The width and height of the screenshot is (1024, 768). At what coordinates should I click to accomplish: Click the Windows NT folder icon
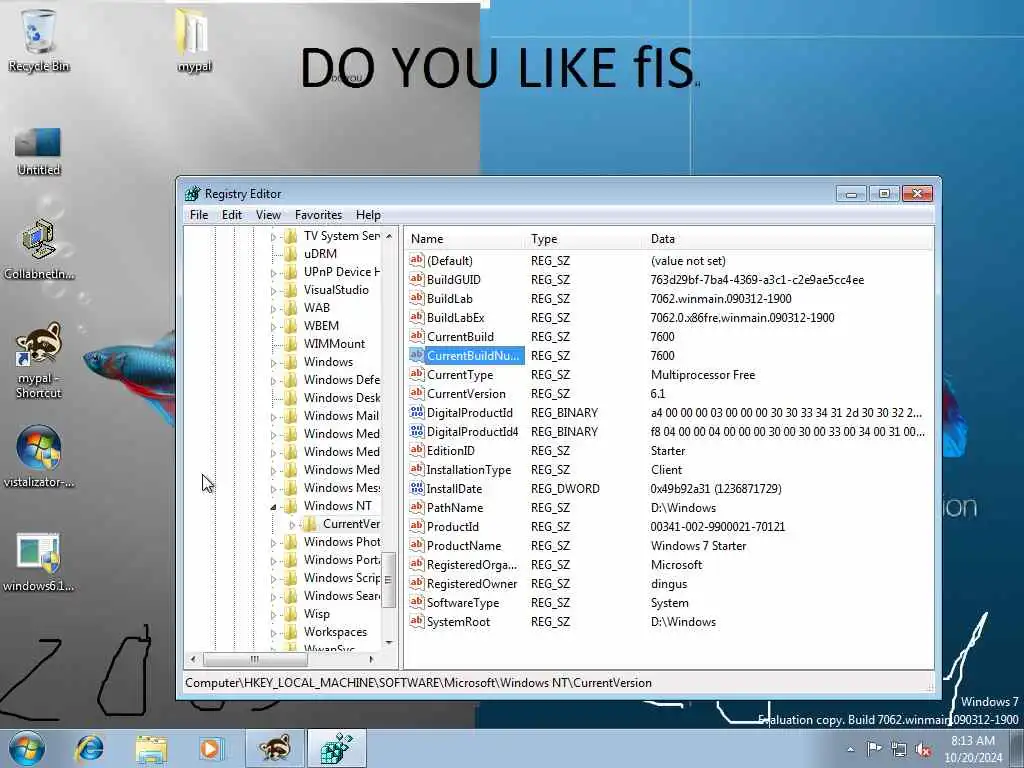coord(291,505)
